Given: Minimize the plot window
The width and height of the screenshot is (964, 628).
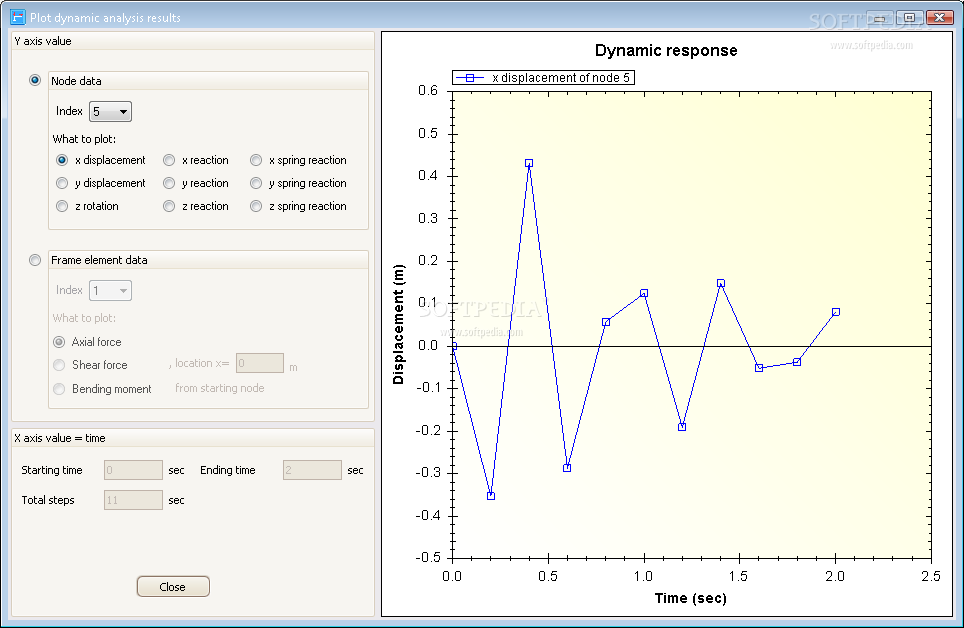Looking at the screenshot, I should click(x=880, y=18).
